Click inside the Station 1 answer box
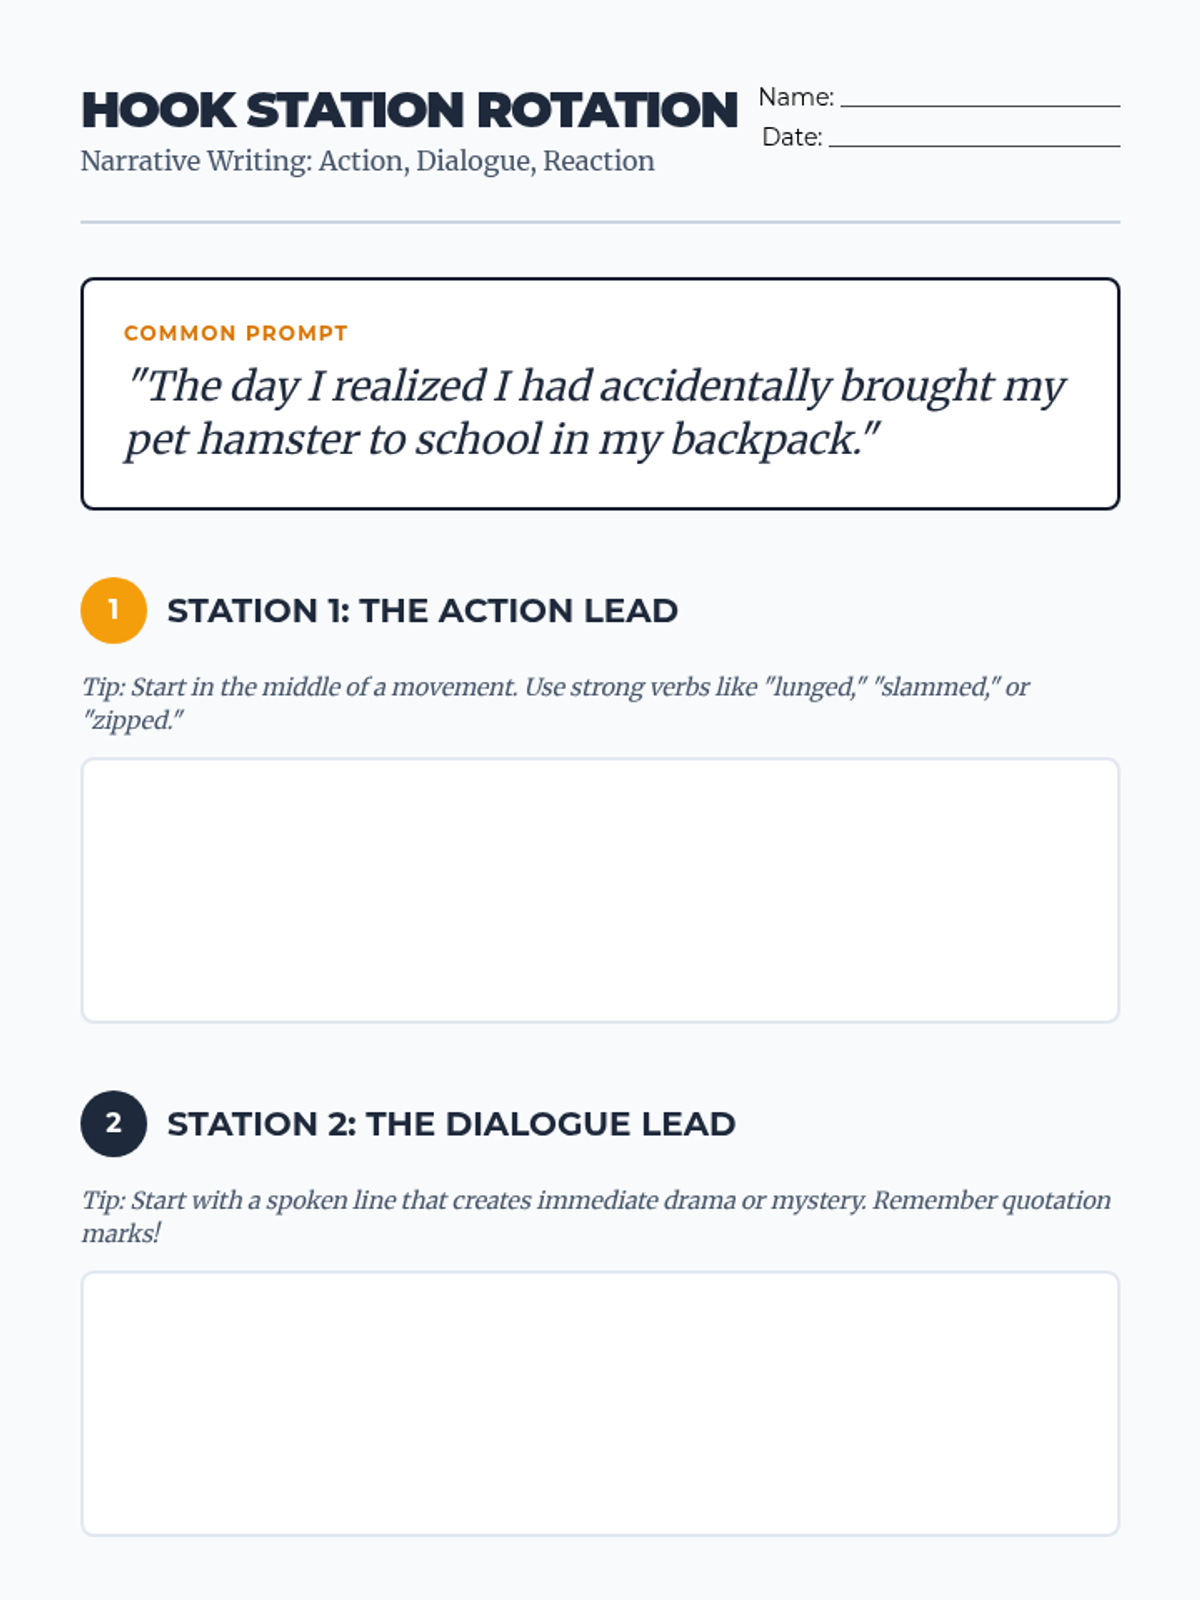 click(x=600, y=890)
